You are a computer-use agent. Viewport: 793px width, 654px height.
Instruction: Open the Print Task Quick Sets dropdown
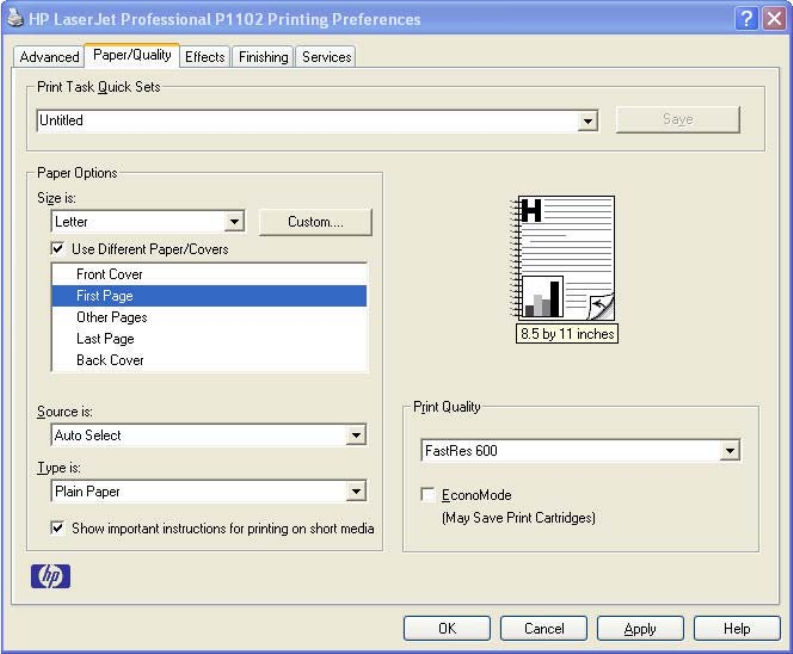[588, 121]
